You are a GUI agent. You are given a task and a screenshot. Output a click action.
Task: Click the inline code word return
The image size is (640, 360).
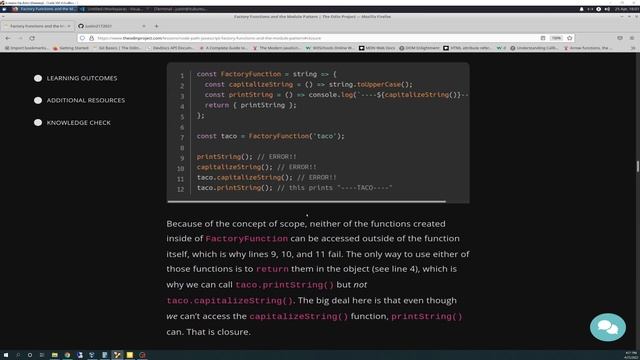point(272,269)
